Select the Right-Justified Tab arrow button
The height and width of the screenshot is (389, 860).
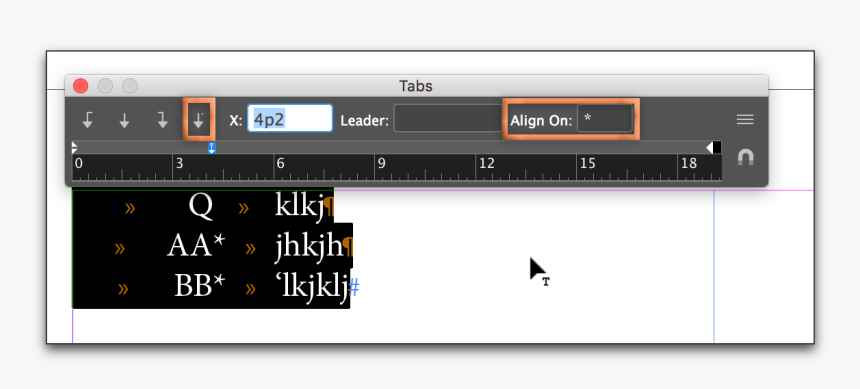[x=162, y=120]
